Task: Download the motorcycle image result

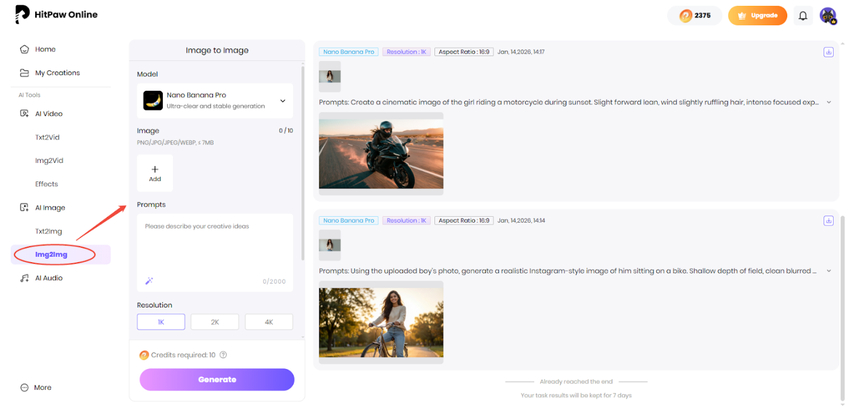Action: [x=828, y=52]
